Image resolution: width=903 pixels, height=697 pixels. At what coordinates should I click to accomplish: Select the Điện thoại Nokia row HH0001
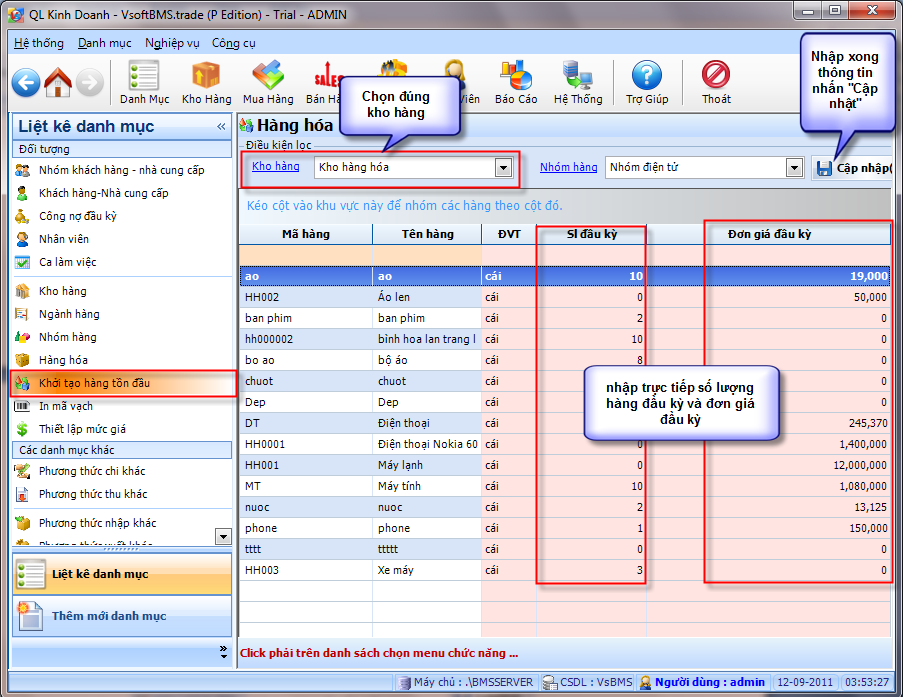click(565, 444)
